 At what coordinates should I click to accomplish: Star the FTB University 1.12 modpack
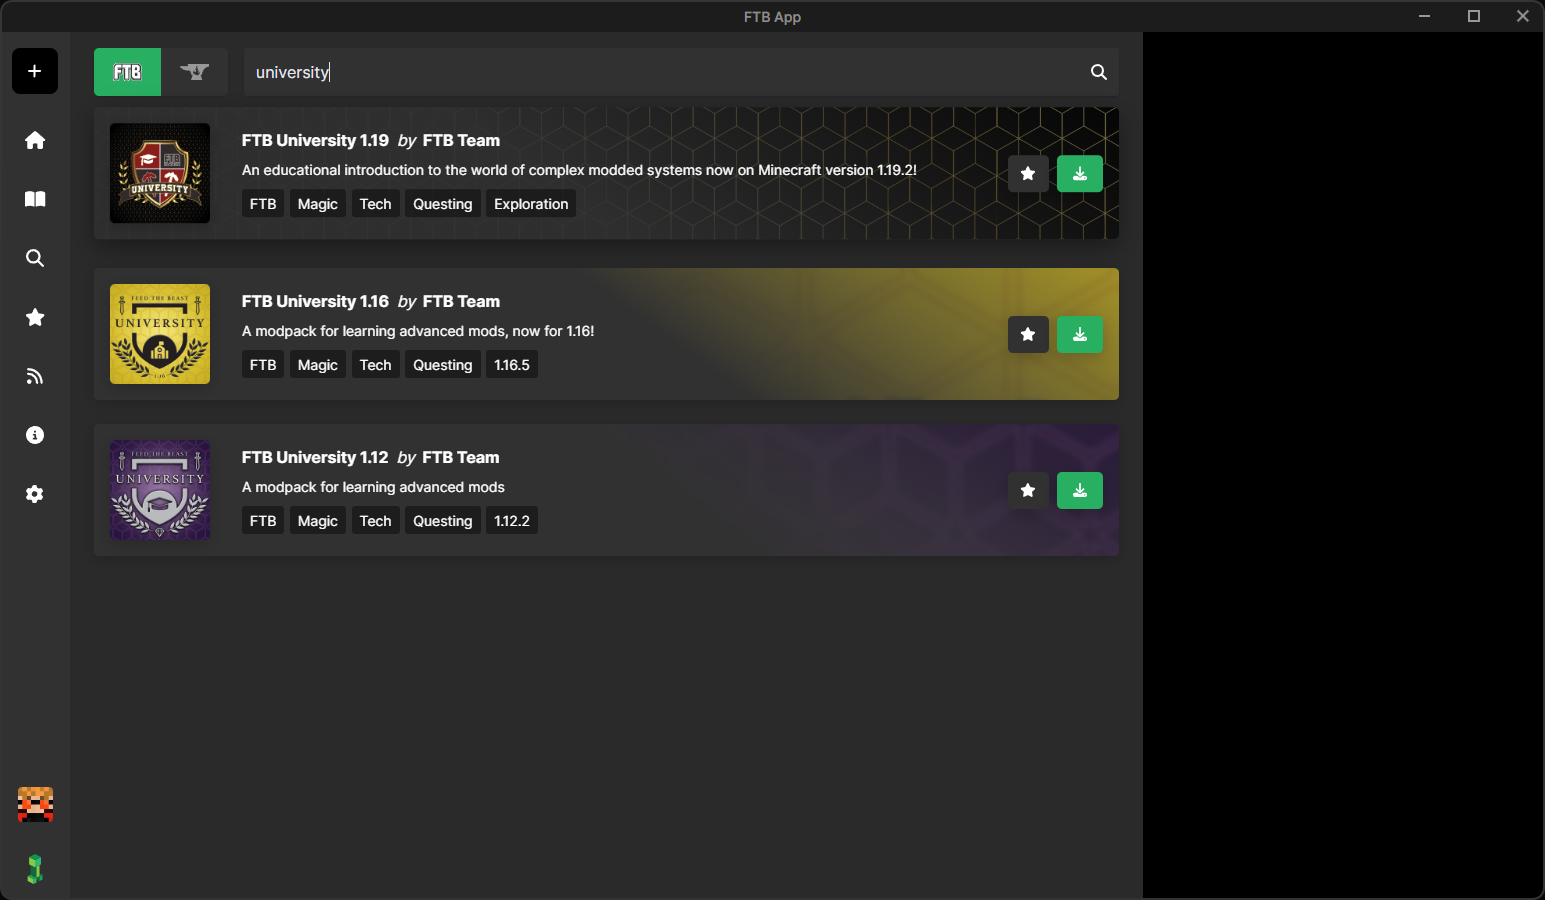1027,490
